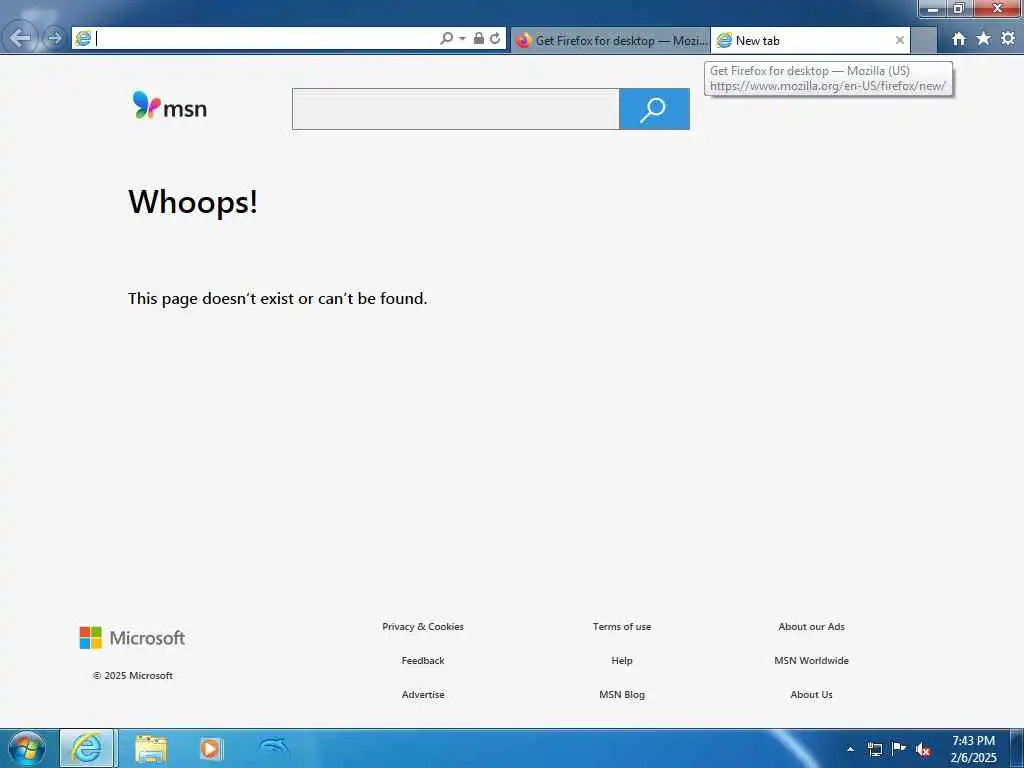The width and height of the screenshot is (1024, 768).
Task: Open the clock showing 7:43 PM
Action: click(973, 749)
